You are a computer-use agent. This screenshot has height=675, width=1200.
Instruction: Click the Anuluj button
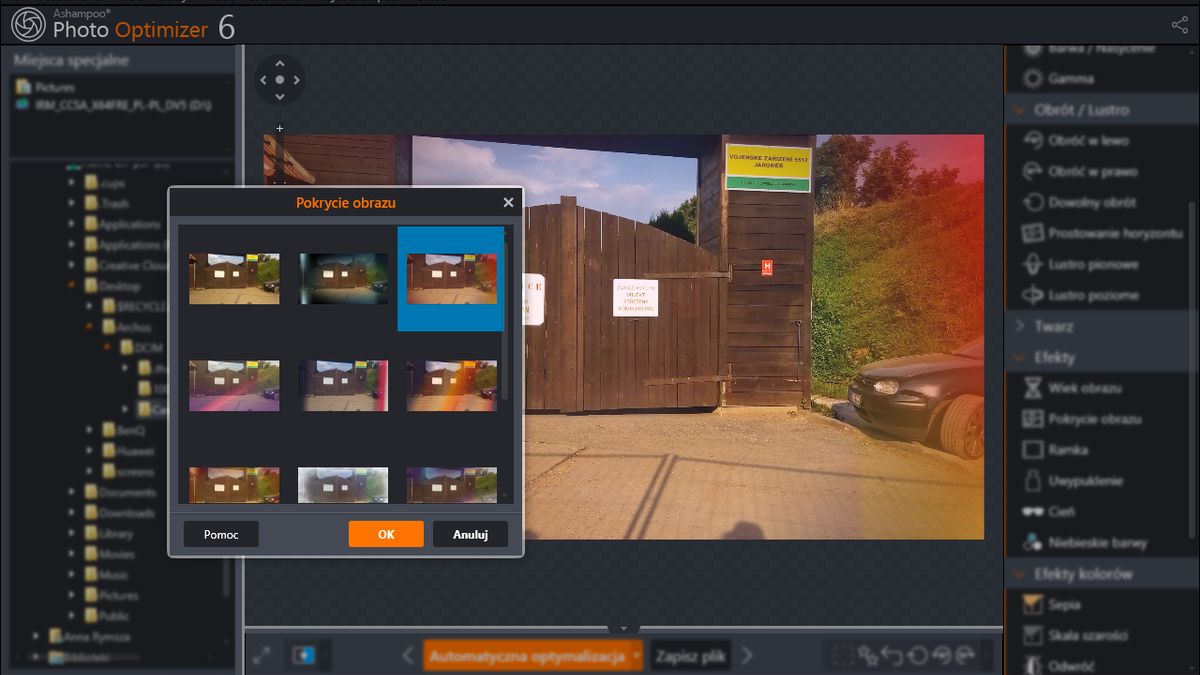[x=470, y=534]
